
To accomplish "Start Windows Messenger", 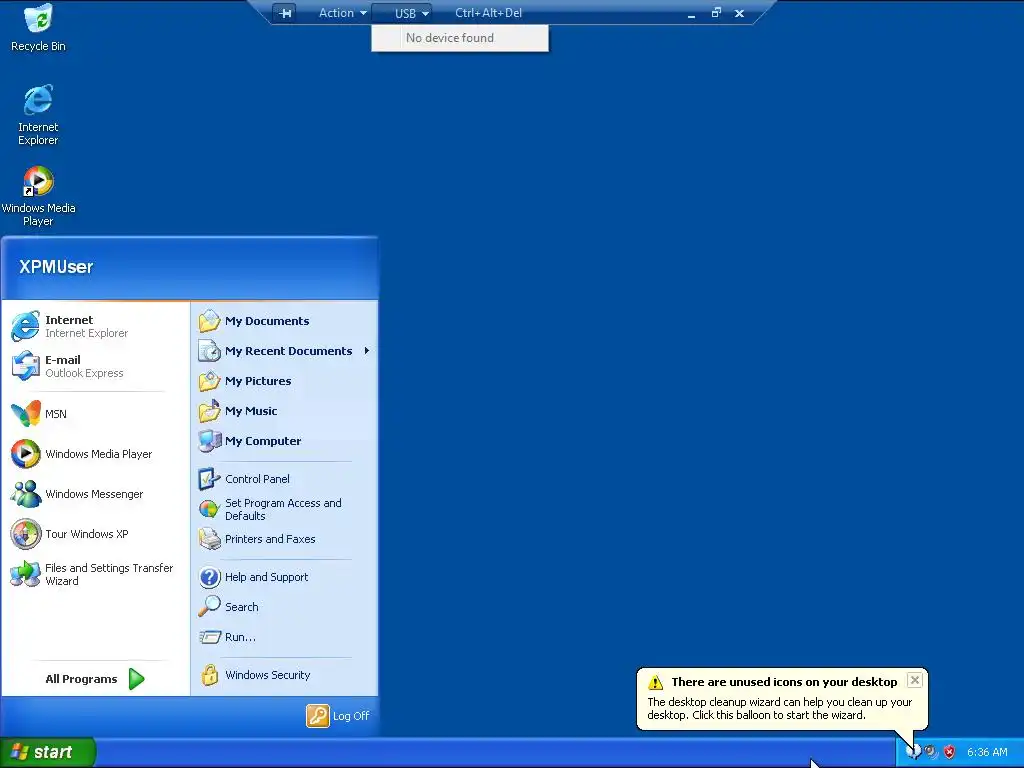I will point(95,494).
